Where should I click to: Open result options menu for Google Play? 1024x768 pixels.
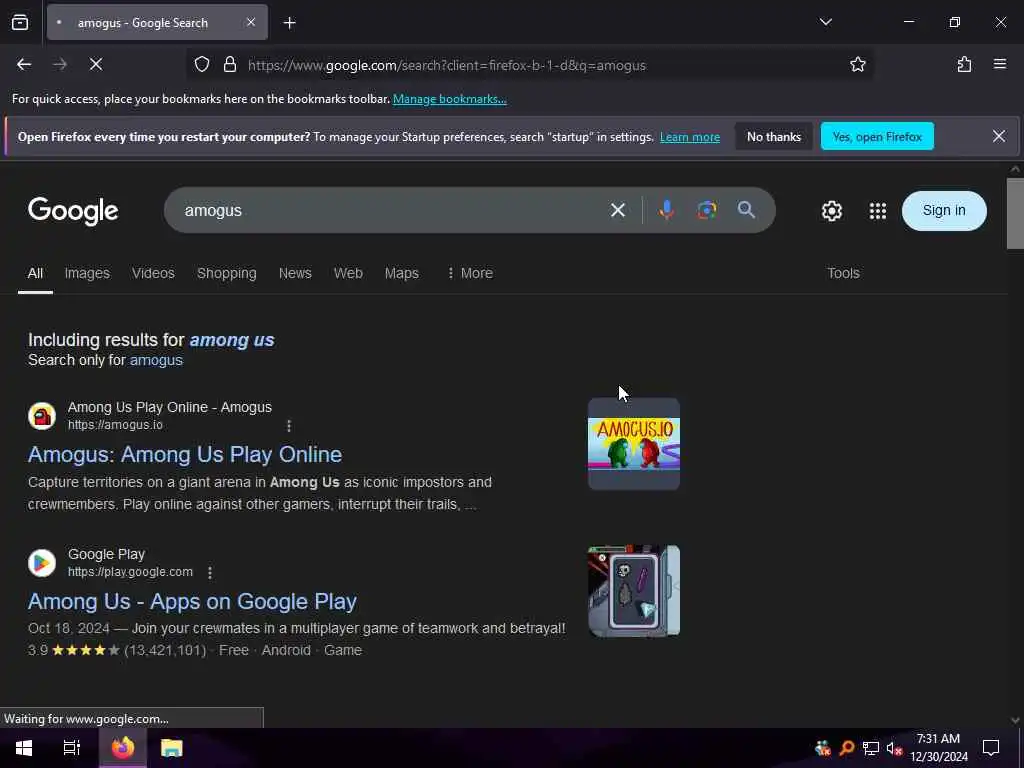point(210,573)
